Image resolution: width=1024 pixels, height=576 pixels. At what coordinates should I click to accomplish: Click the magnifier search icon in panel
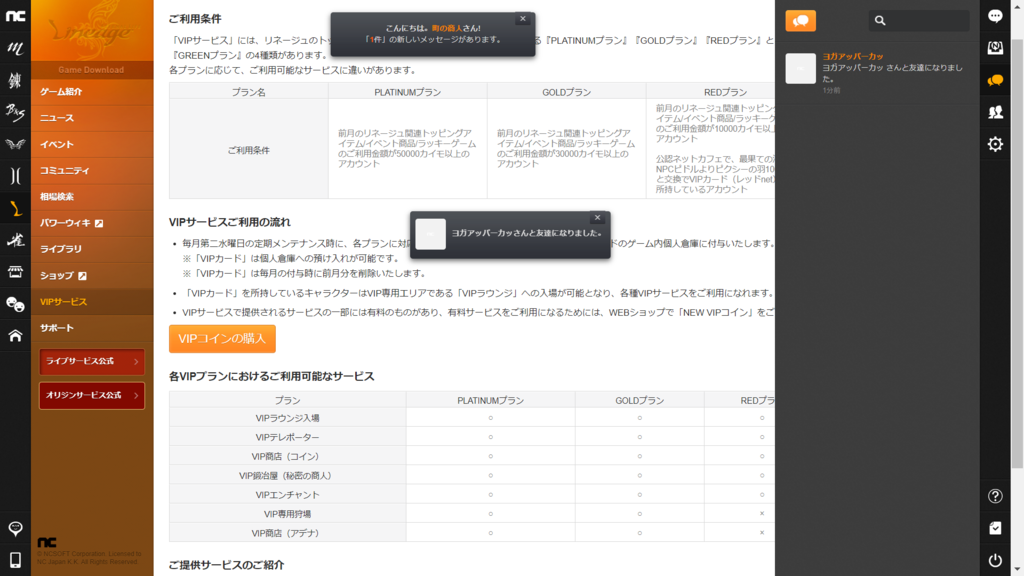click(x=880, y=21)
